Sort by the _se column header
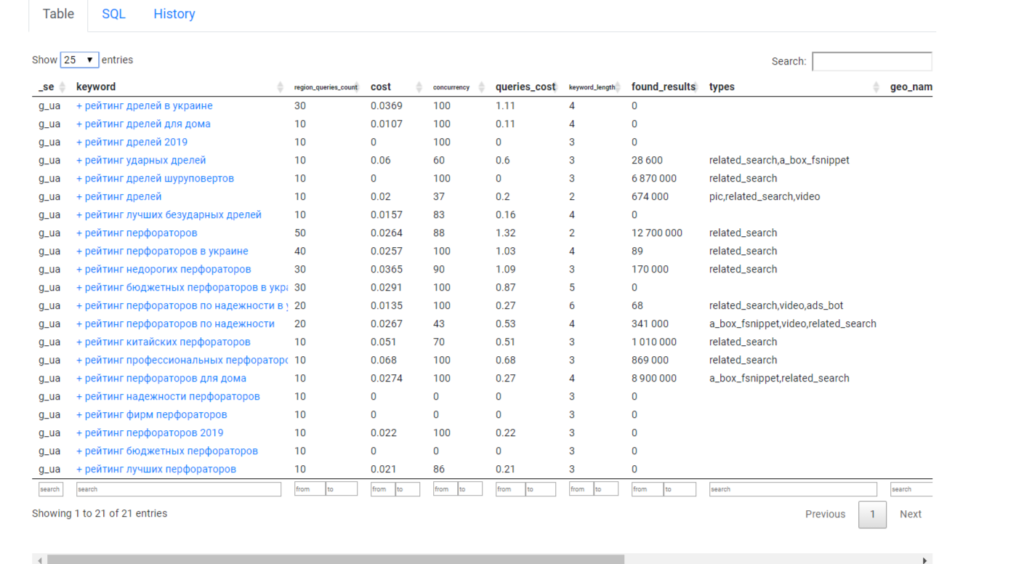Viewport: 1024px width, 564px height. pos(46,87)
